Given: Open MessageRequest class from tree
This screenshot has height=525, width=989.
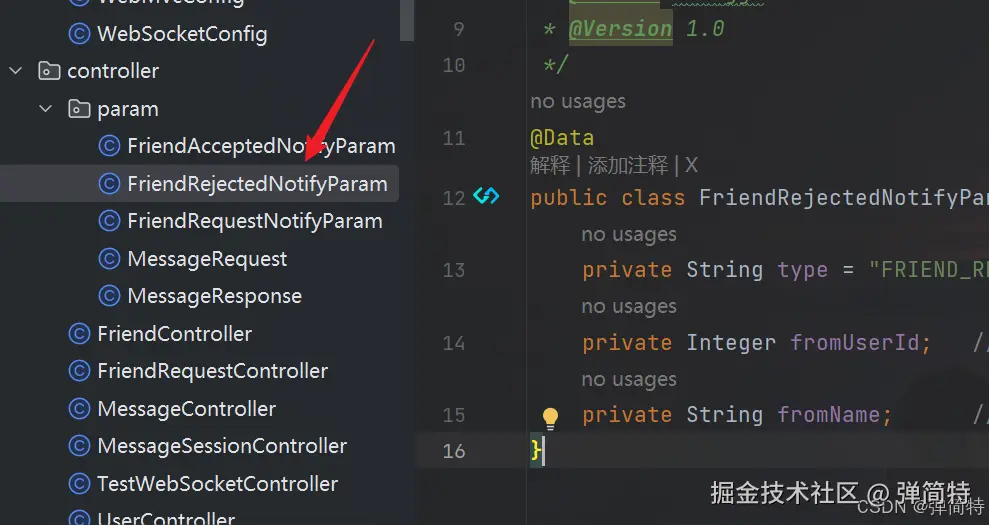Looking at the screenshot, I should (x=207, y=259).
